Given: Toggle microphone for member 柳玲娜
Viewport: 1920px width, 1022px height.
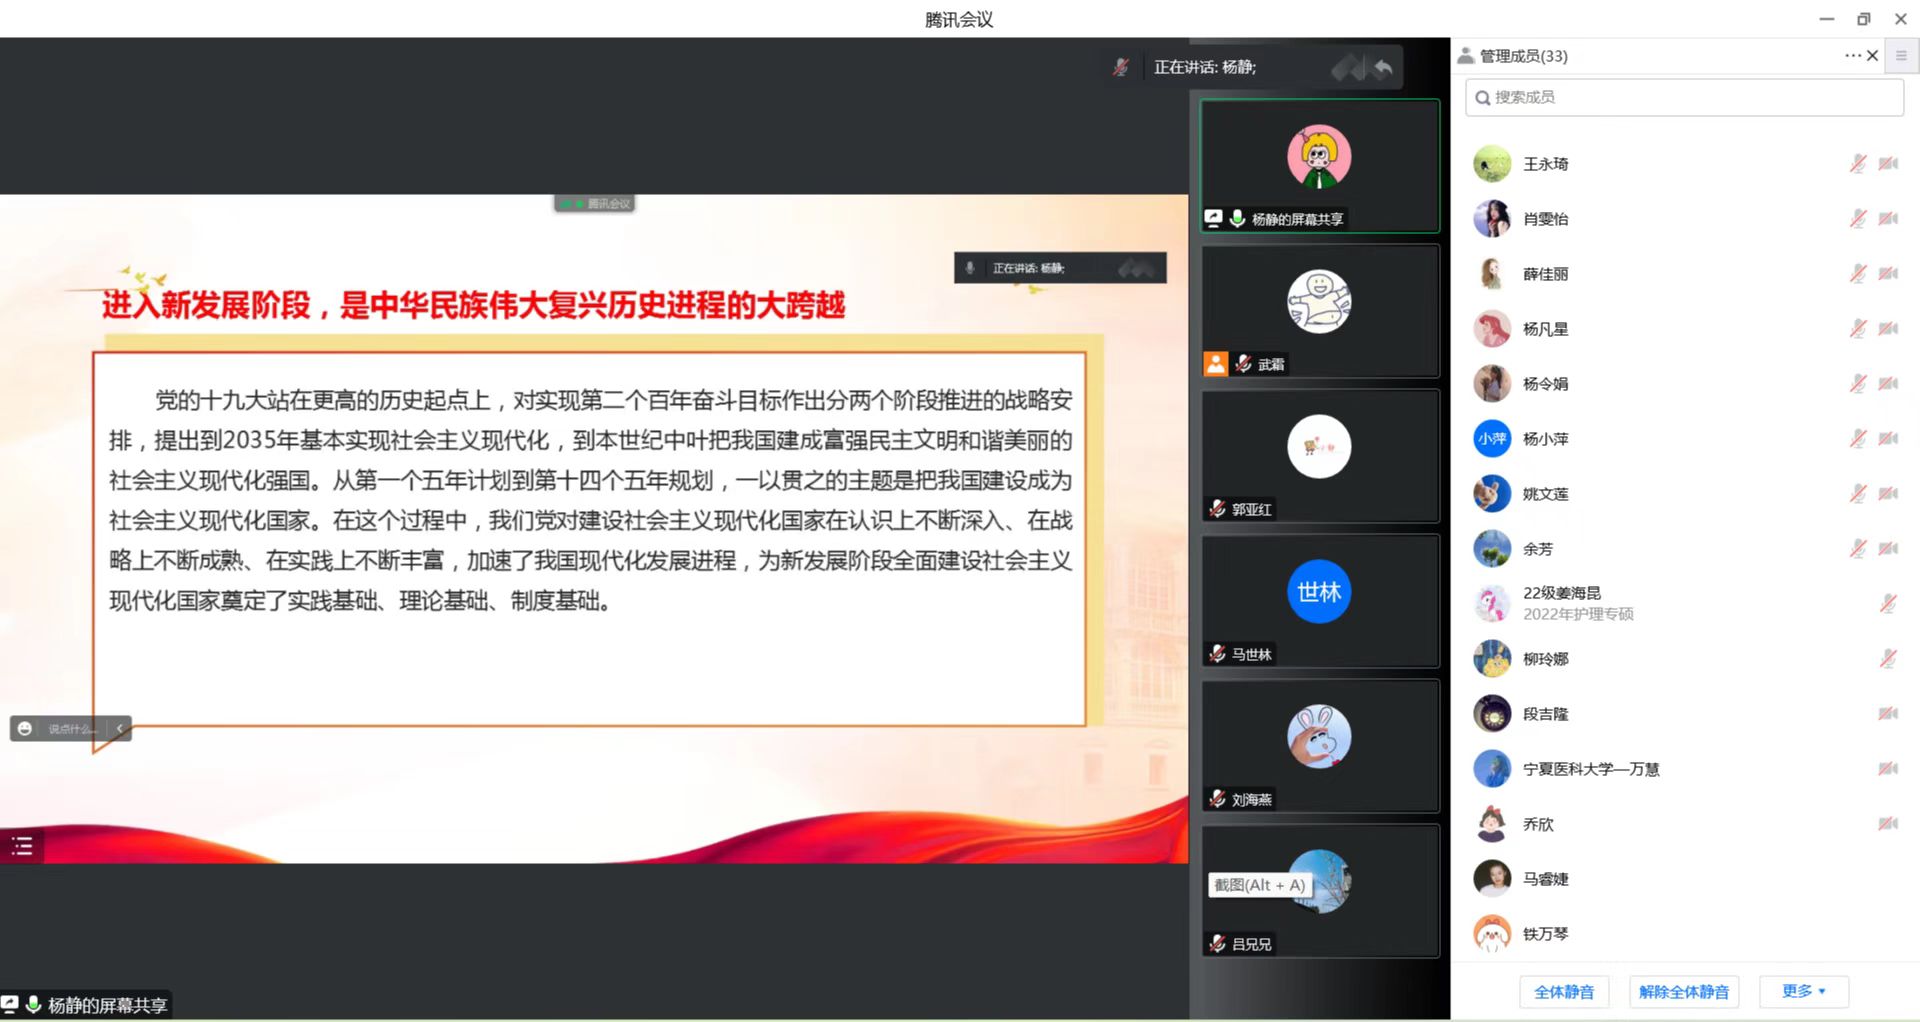Looking at the screenshot, I should pos(1888,659).
